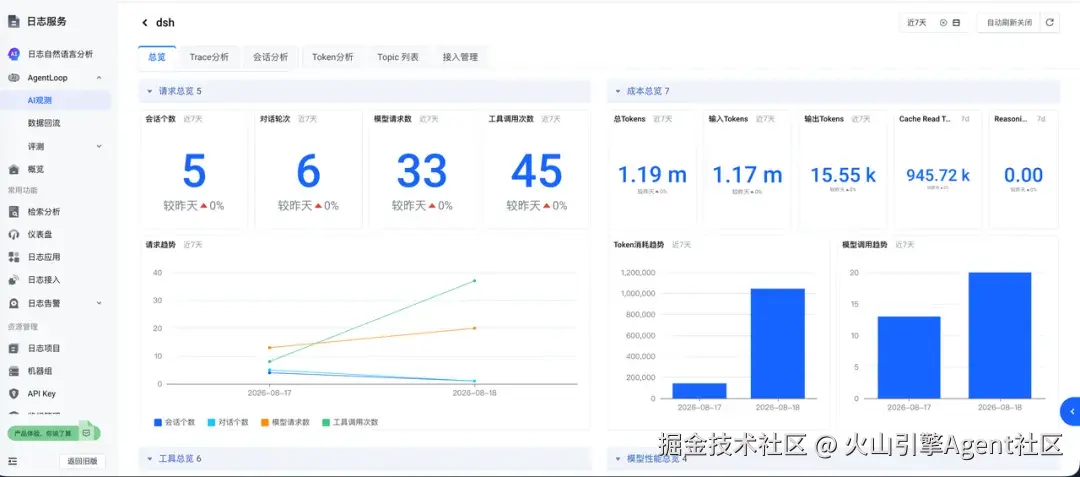1080x477 pixels.
Task: Click the 输入Tokens value 1.17 m
Action: (747, 175)
